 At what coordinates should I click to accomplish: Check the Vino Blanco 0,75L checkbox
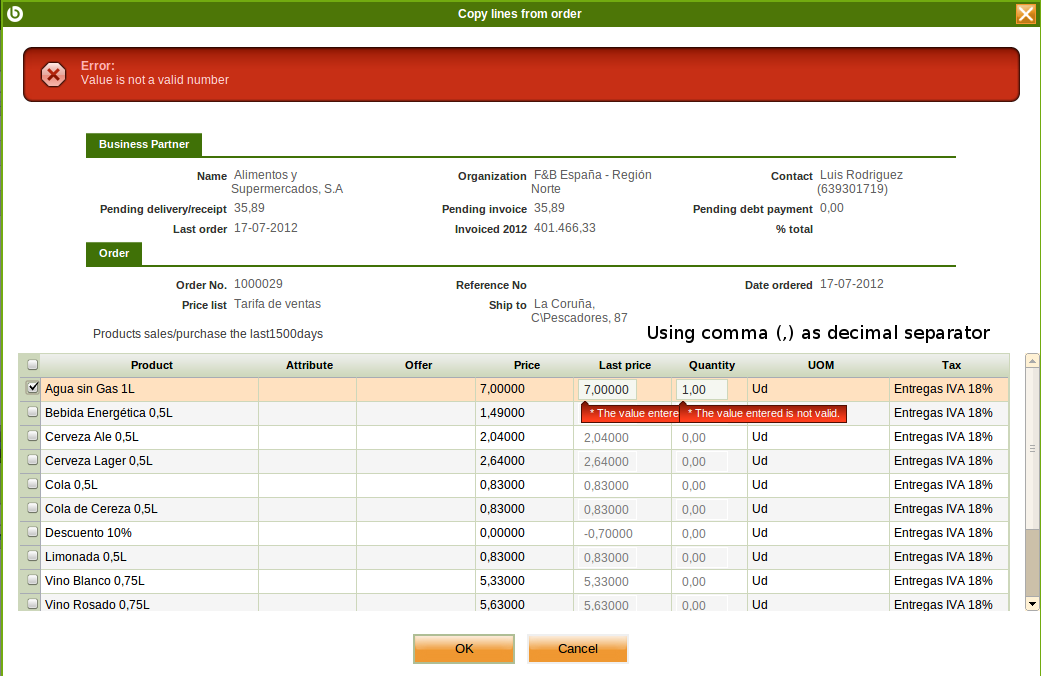pos(33,580)
